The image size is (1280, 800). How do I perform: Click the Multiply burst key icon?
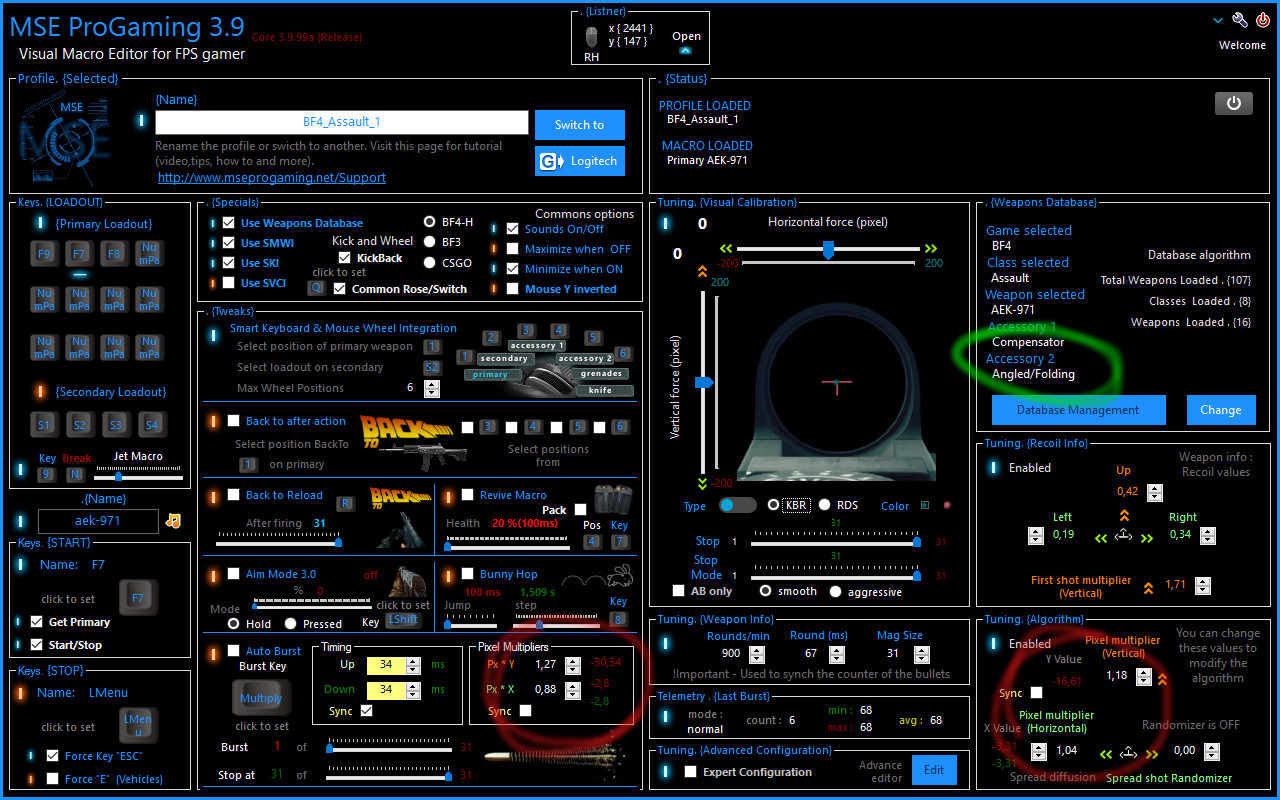pos(261,698)
